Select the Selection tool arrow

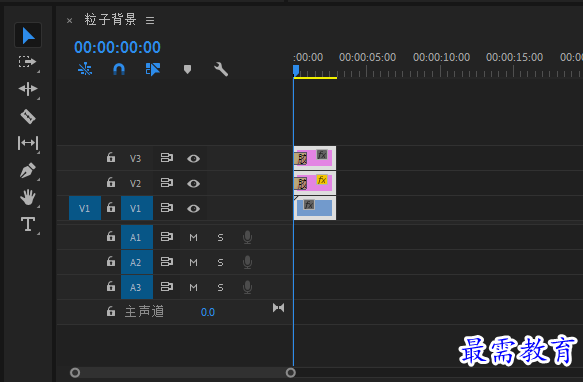(28, 36)
